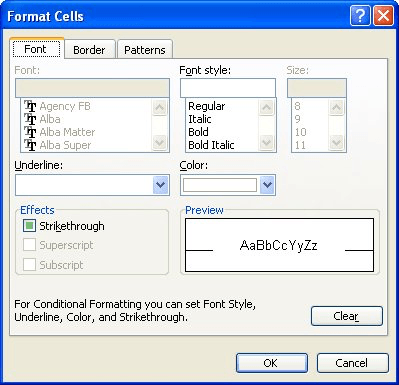Viewport: 399px width, 385px height.
Task: Switch to the Patterns tab
Action: click(x=145, y=50)
